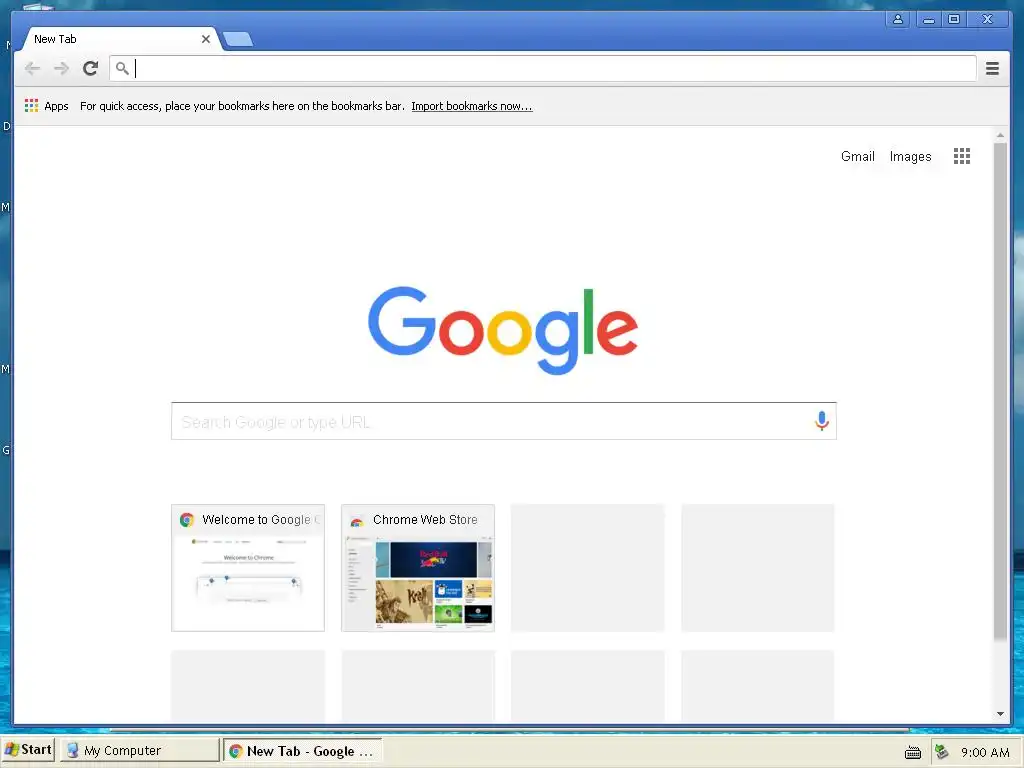Close the Chrome window
The height and width of the screenshot is (768, 1024).
click(987, 20)
